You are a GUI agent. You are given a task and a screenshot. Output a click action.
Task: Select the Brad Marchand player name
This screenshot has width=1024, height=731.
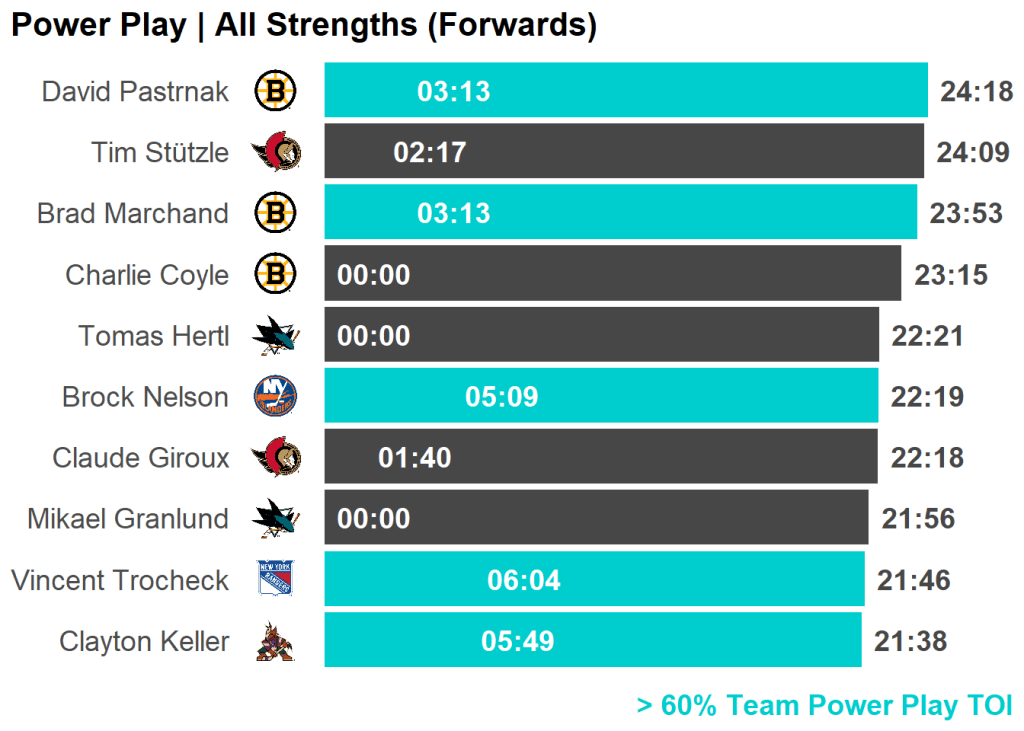[x=133, y=213]
